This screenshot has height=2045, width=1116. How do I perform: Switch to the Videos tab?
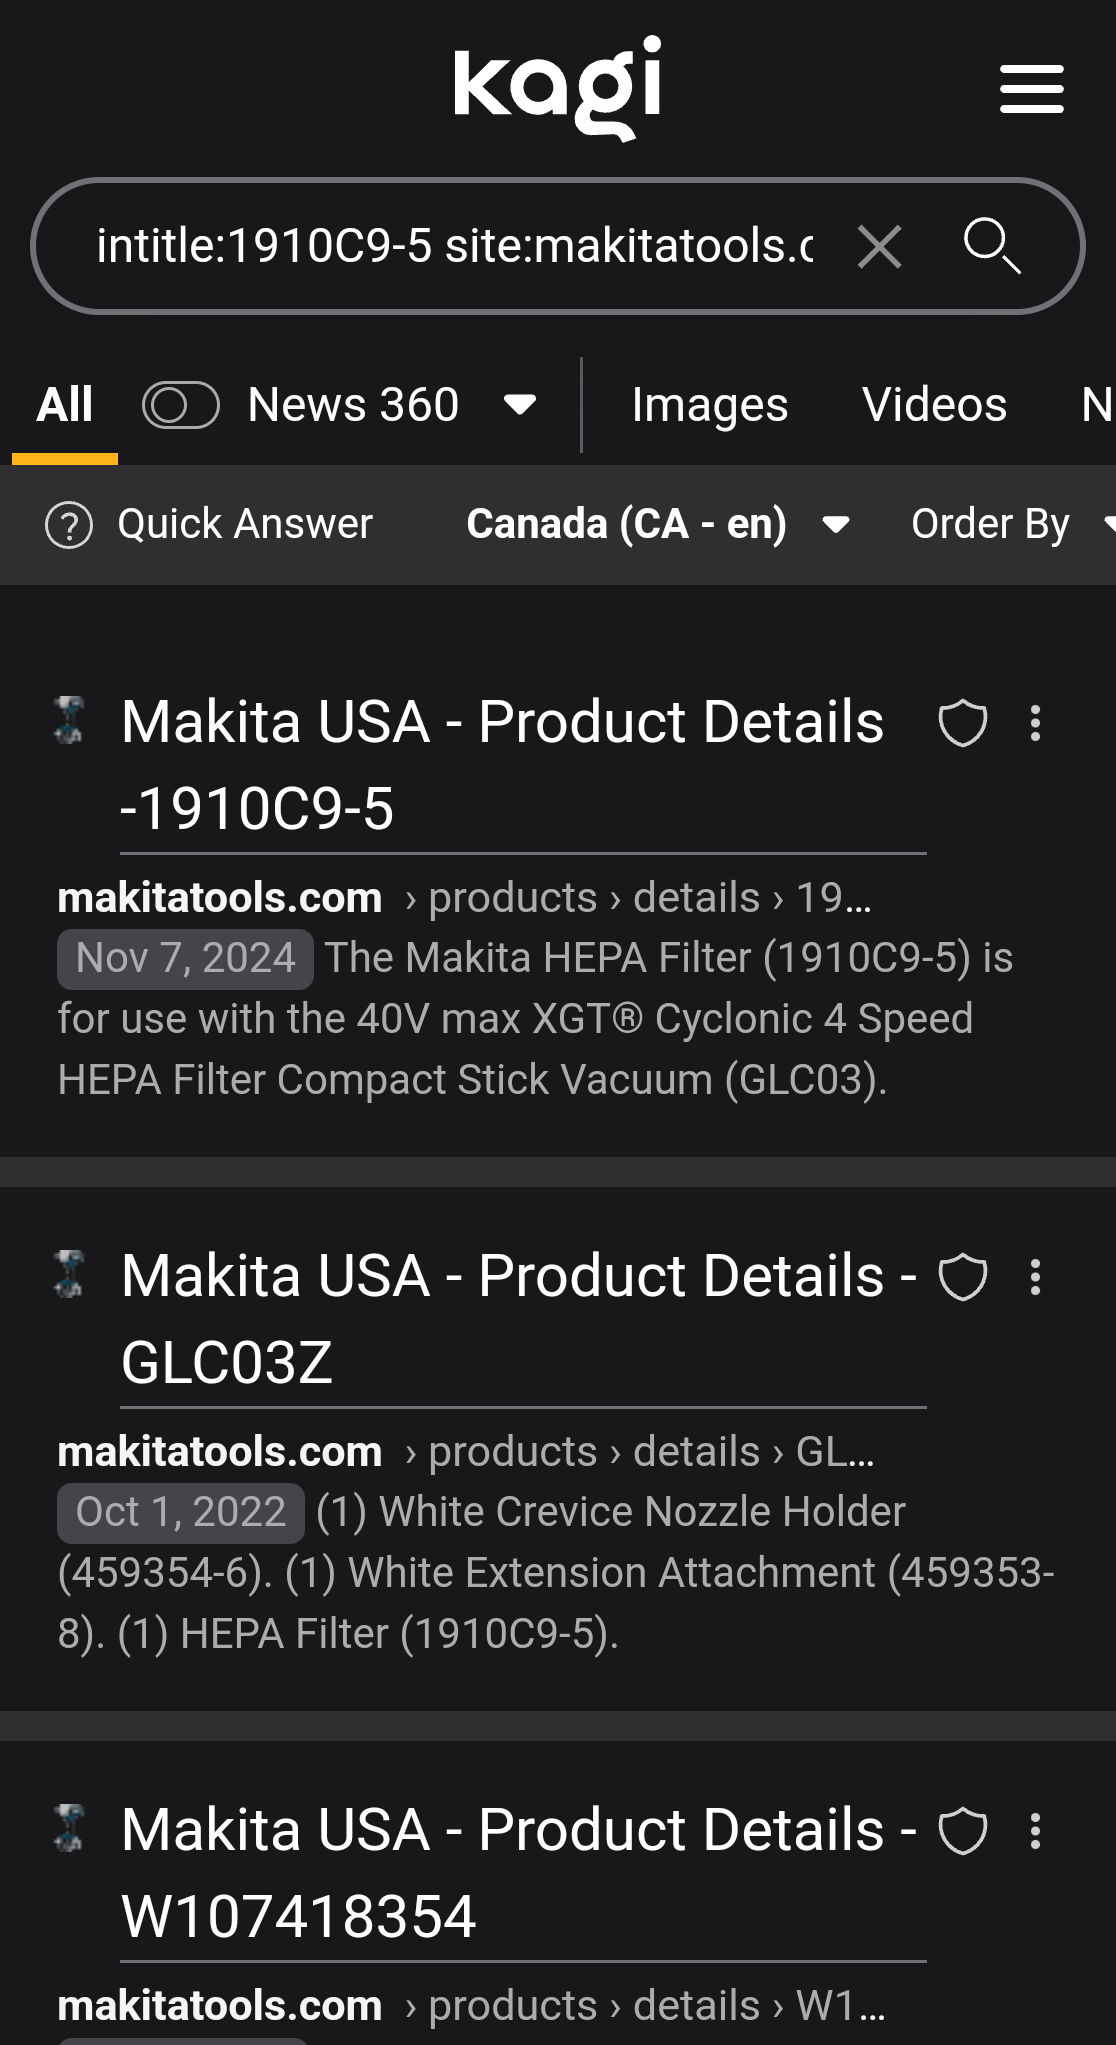point(934,405)
